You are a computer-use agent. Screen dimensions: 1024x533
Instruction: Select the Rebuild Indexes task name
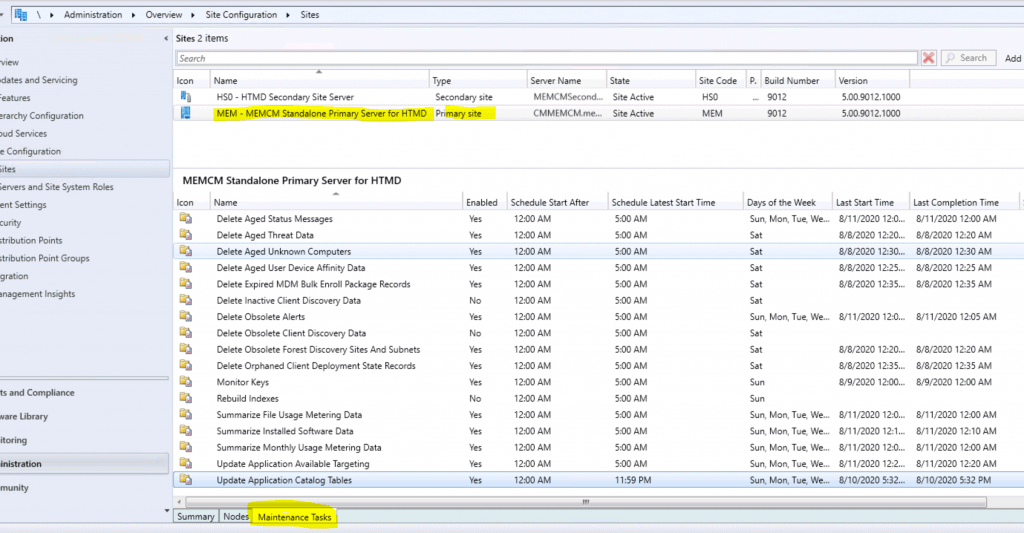[248, 398]
